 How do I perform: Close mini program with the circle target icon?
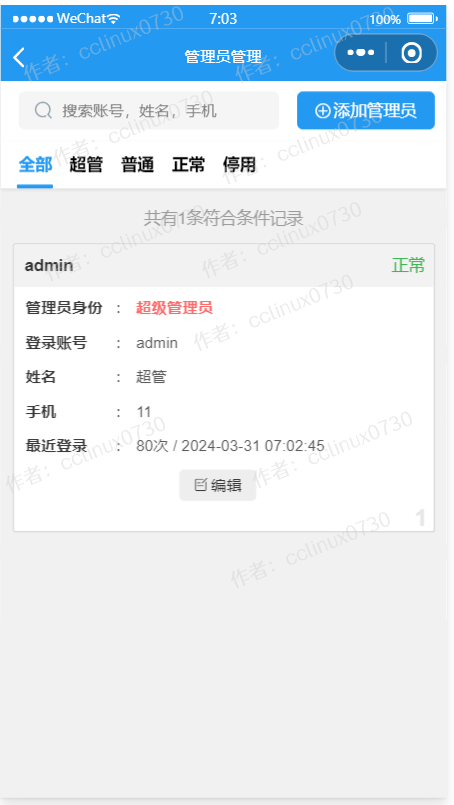(411, 52)
